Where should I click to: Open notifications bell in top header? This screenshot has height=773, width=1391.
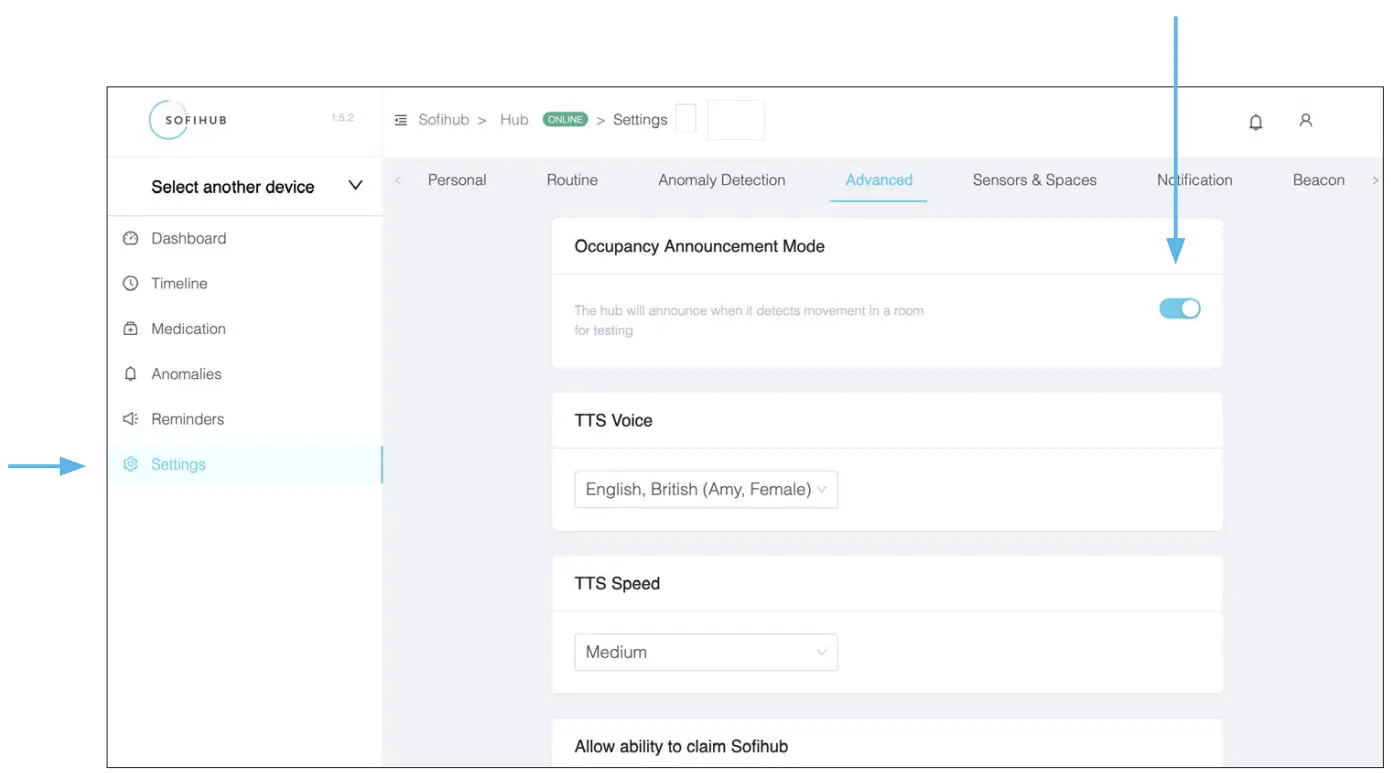coord(1256,121)
